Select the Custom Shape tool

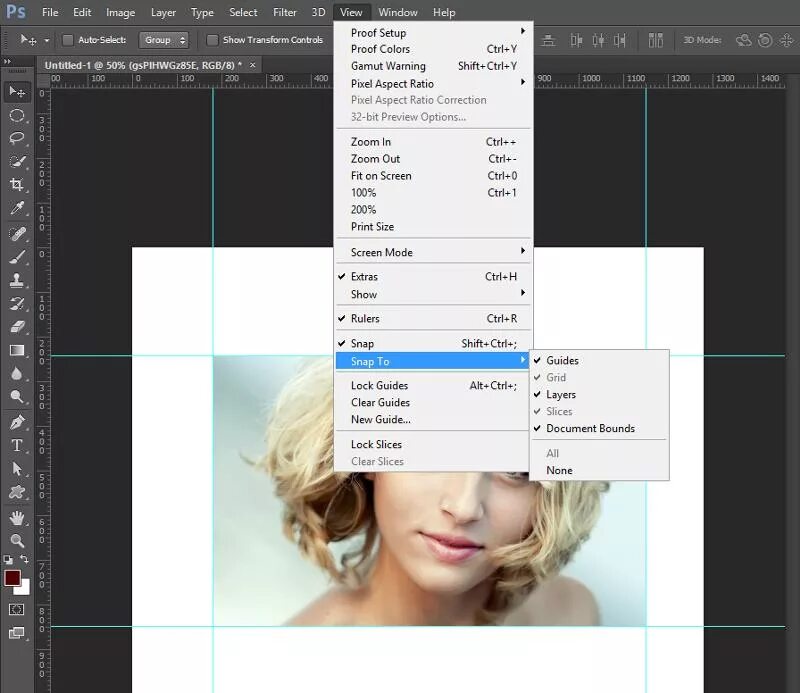17,492
